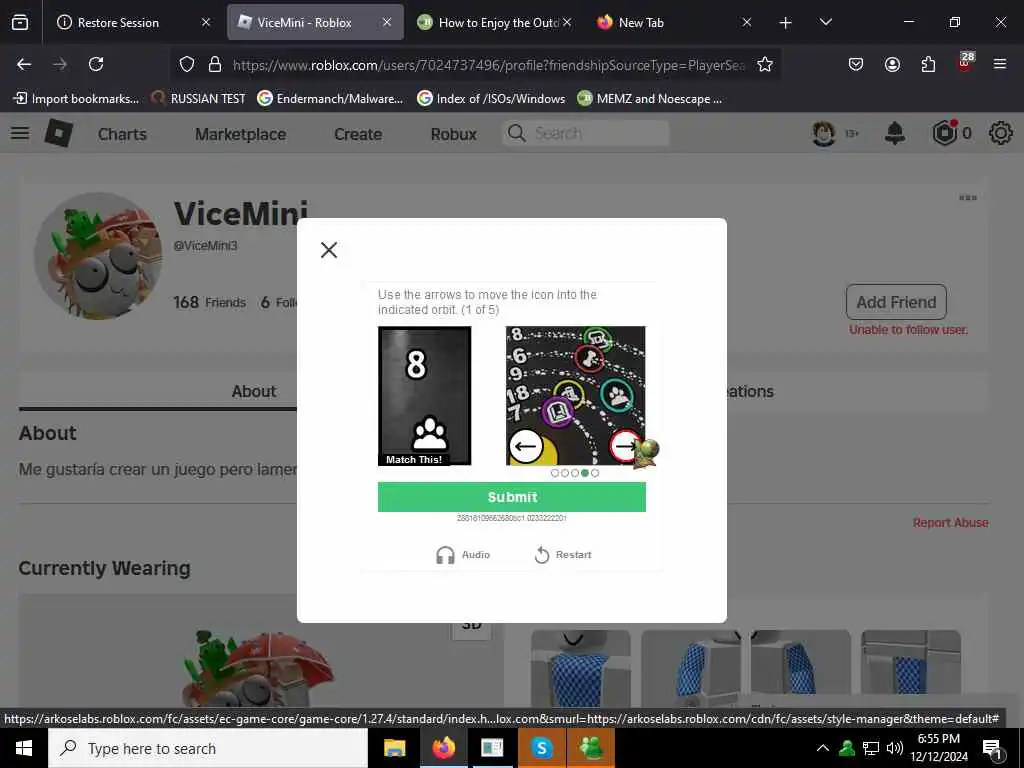Open the Roblox hamburger side menu
The image size is (1024, 768).
pos(20,133)
